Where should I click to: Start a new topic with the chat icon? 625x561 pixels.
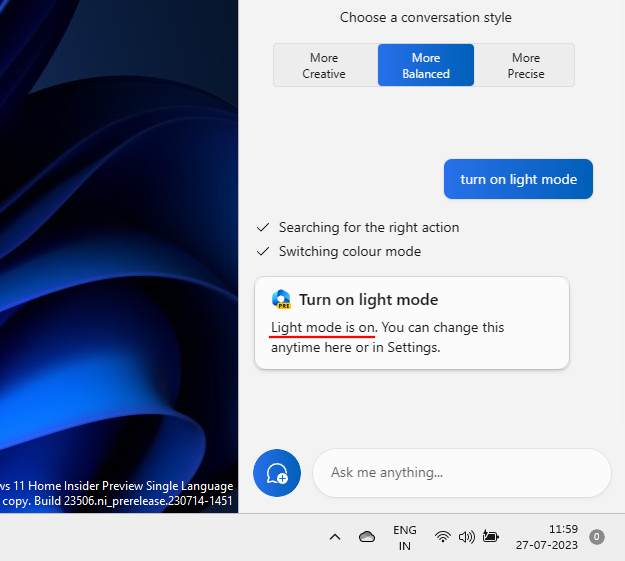(277, 473)
